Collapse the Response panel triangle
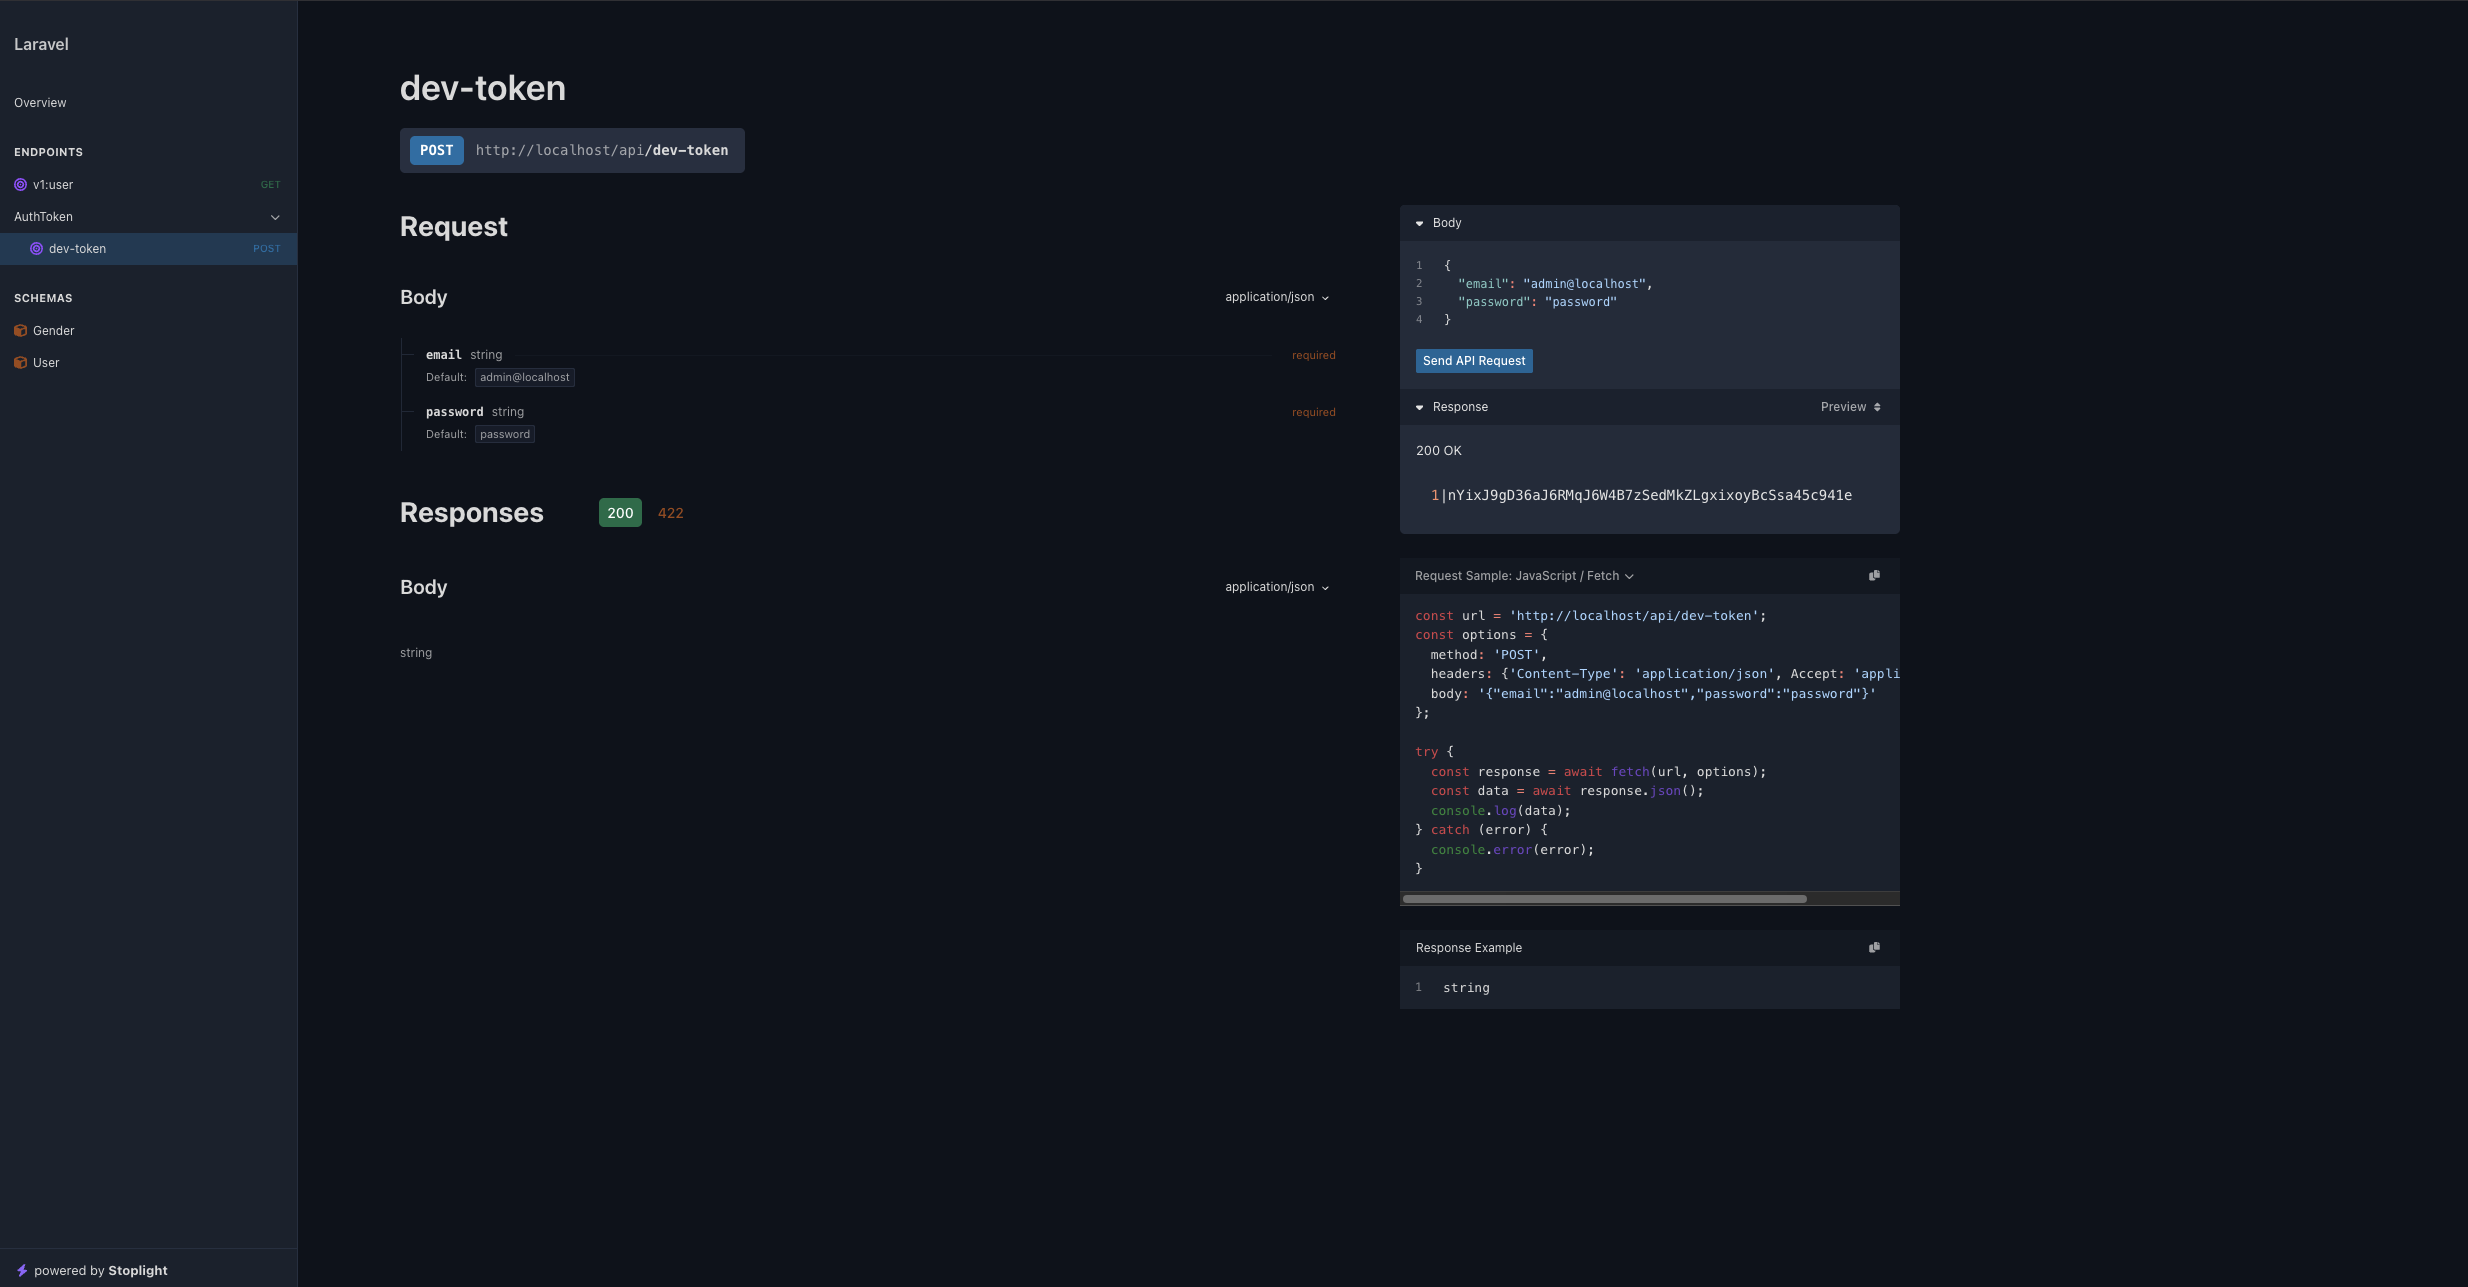 (x=1419, y=407)
